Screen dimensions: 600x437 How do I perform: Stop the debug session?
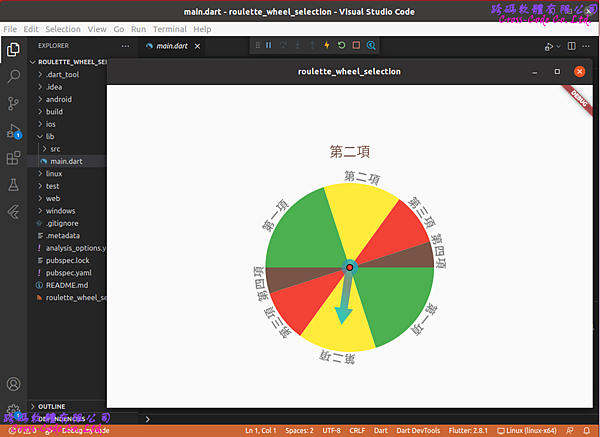click(x=356, y=46)
